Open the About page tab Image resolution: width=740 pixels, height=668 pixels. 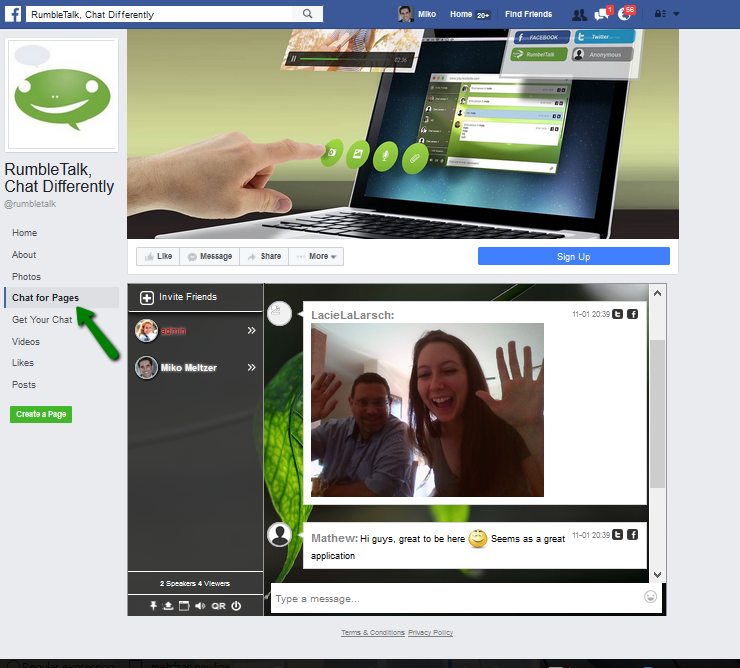pos(24,255)
